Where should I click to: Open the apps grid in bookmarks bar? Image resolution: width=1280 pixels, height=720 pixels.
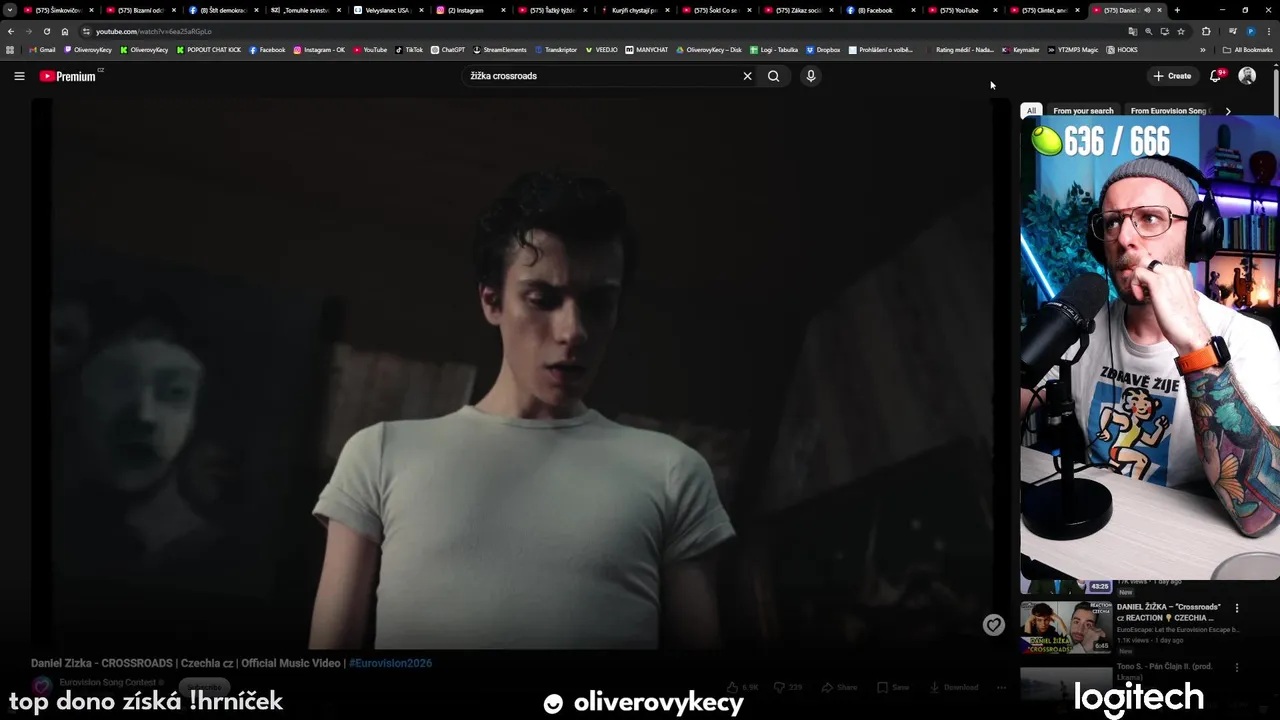(x=10, y=50)
